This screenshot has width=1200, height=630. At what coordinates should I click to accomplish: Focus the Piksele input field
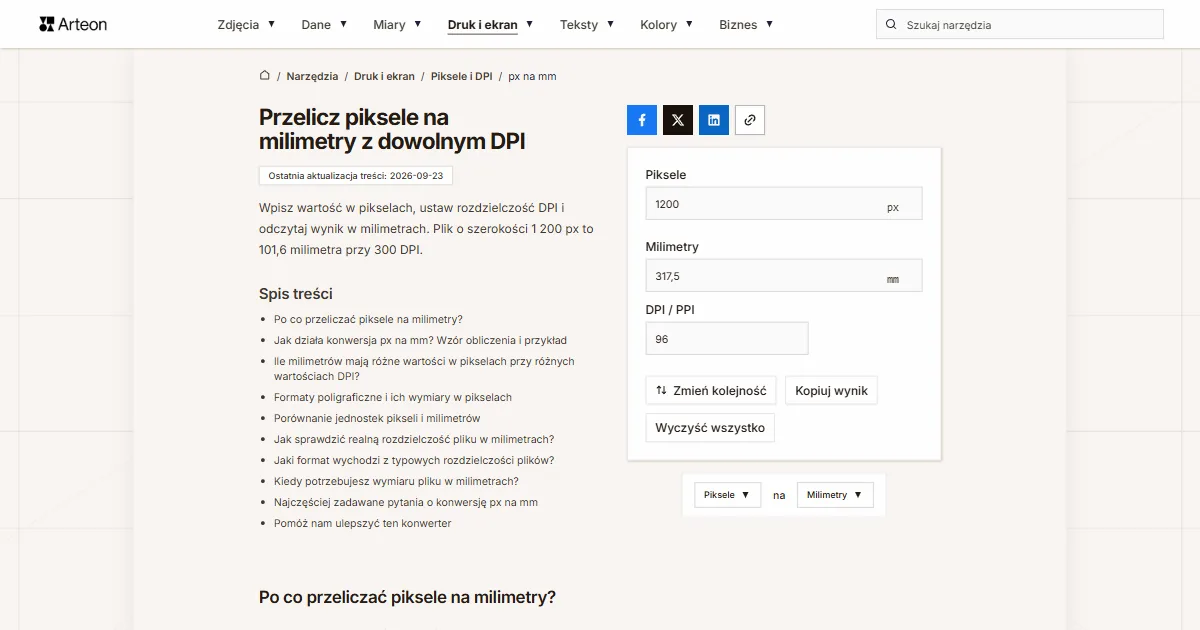coord(784,204)
